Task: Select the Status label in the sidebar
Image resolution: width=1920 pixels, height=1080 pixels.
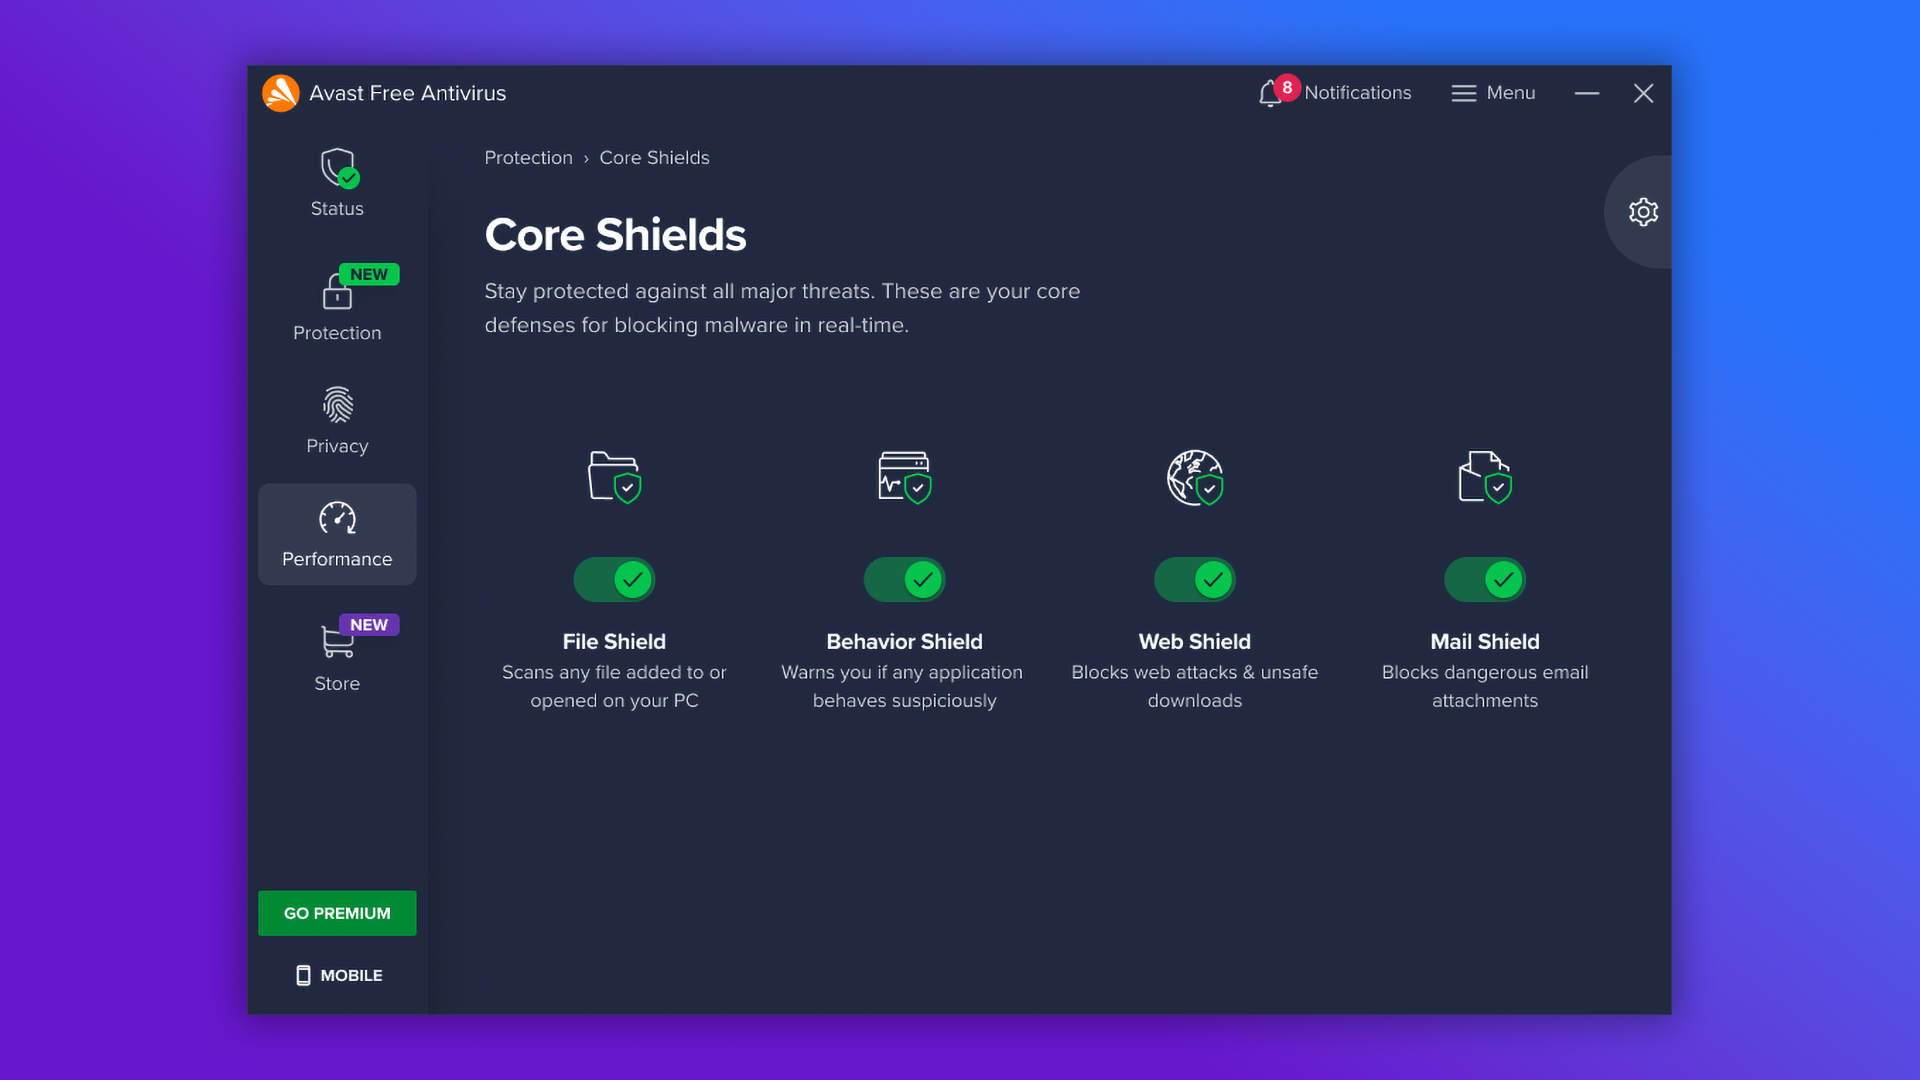Action: coord(337,209)
